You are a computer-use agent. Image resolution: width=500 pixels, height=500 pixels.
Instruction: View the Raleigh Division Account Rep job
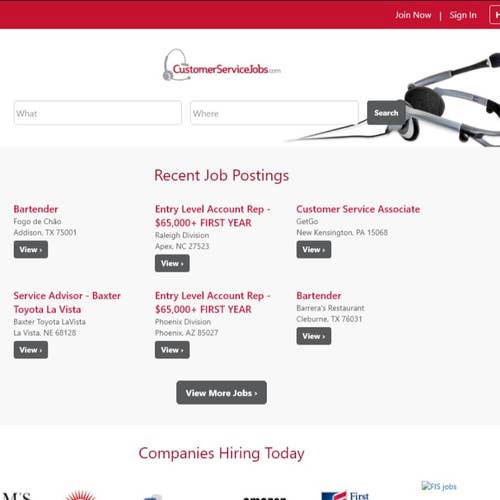[172, 263]
